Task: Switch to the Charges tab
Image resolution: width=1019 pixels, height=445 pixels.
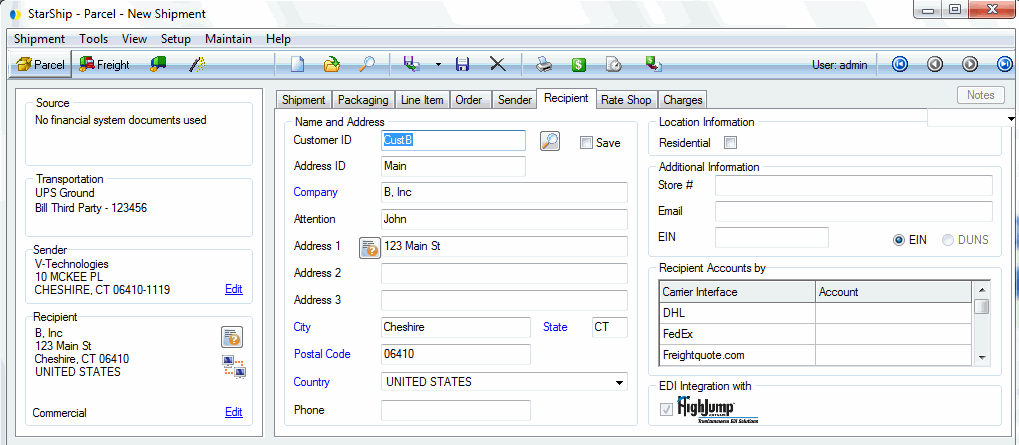Action: point(683,99)
